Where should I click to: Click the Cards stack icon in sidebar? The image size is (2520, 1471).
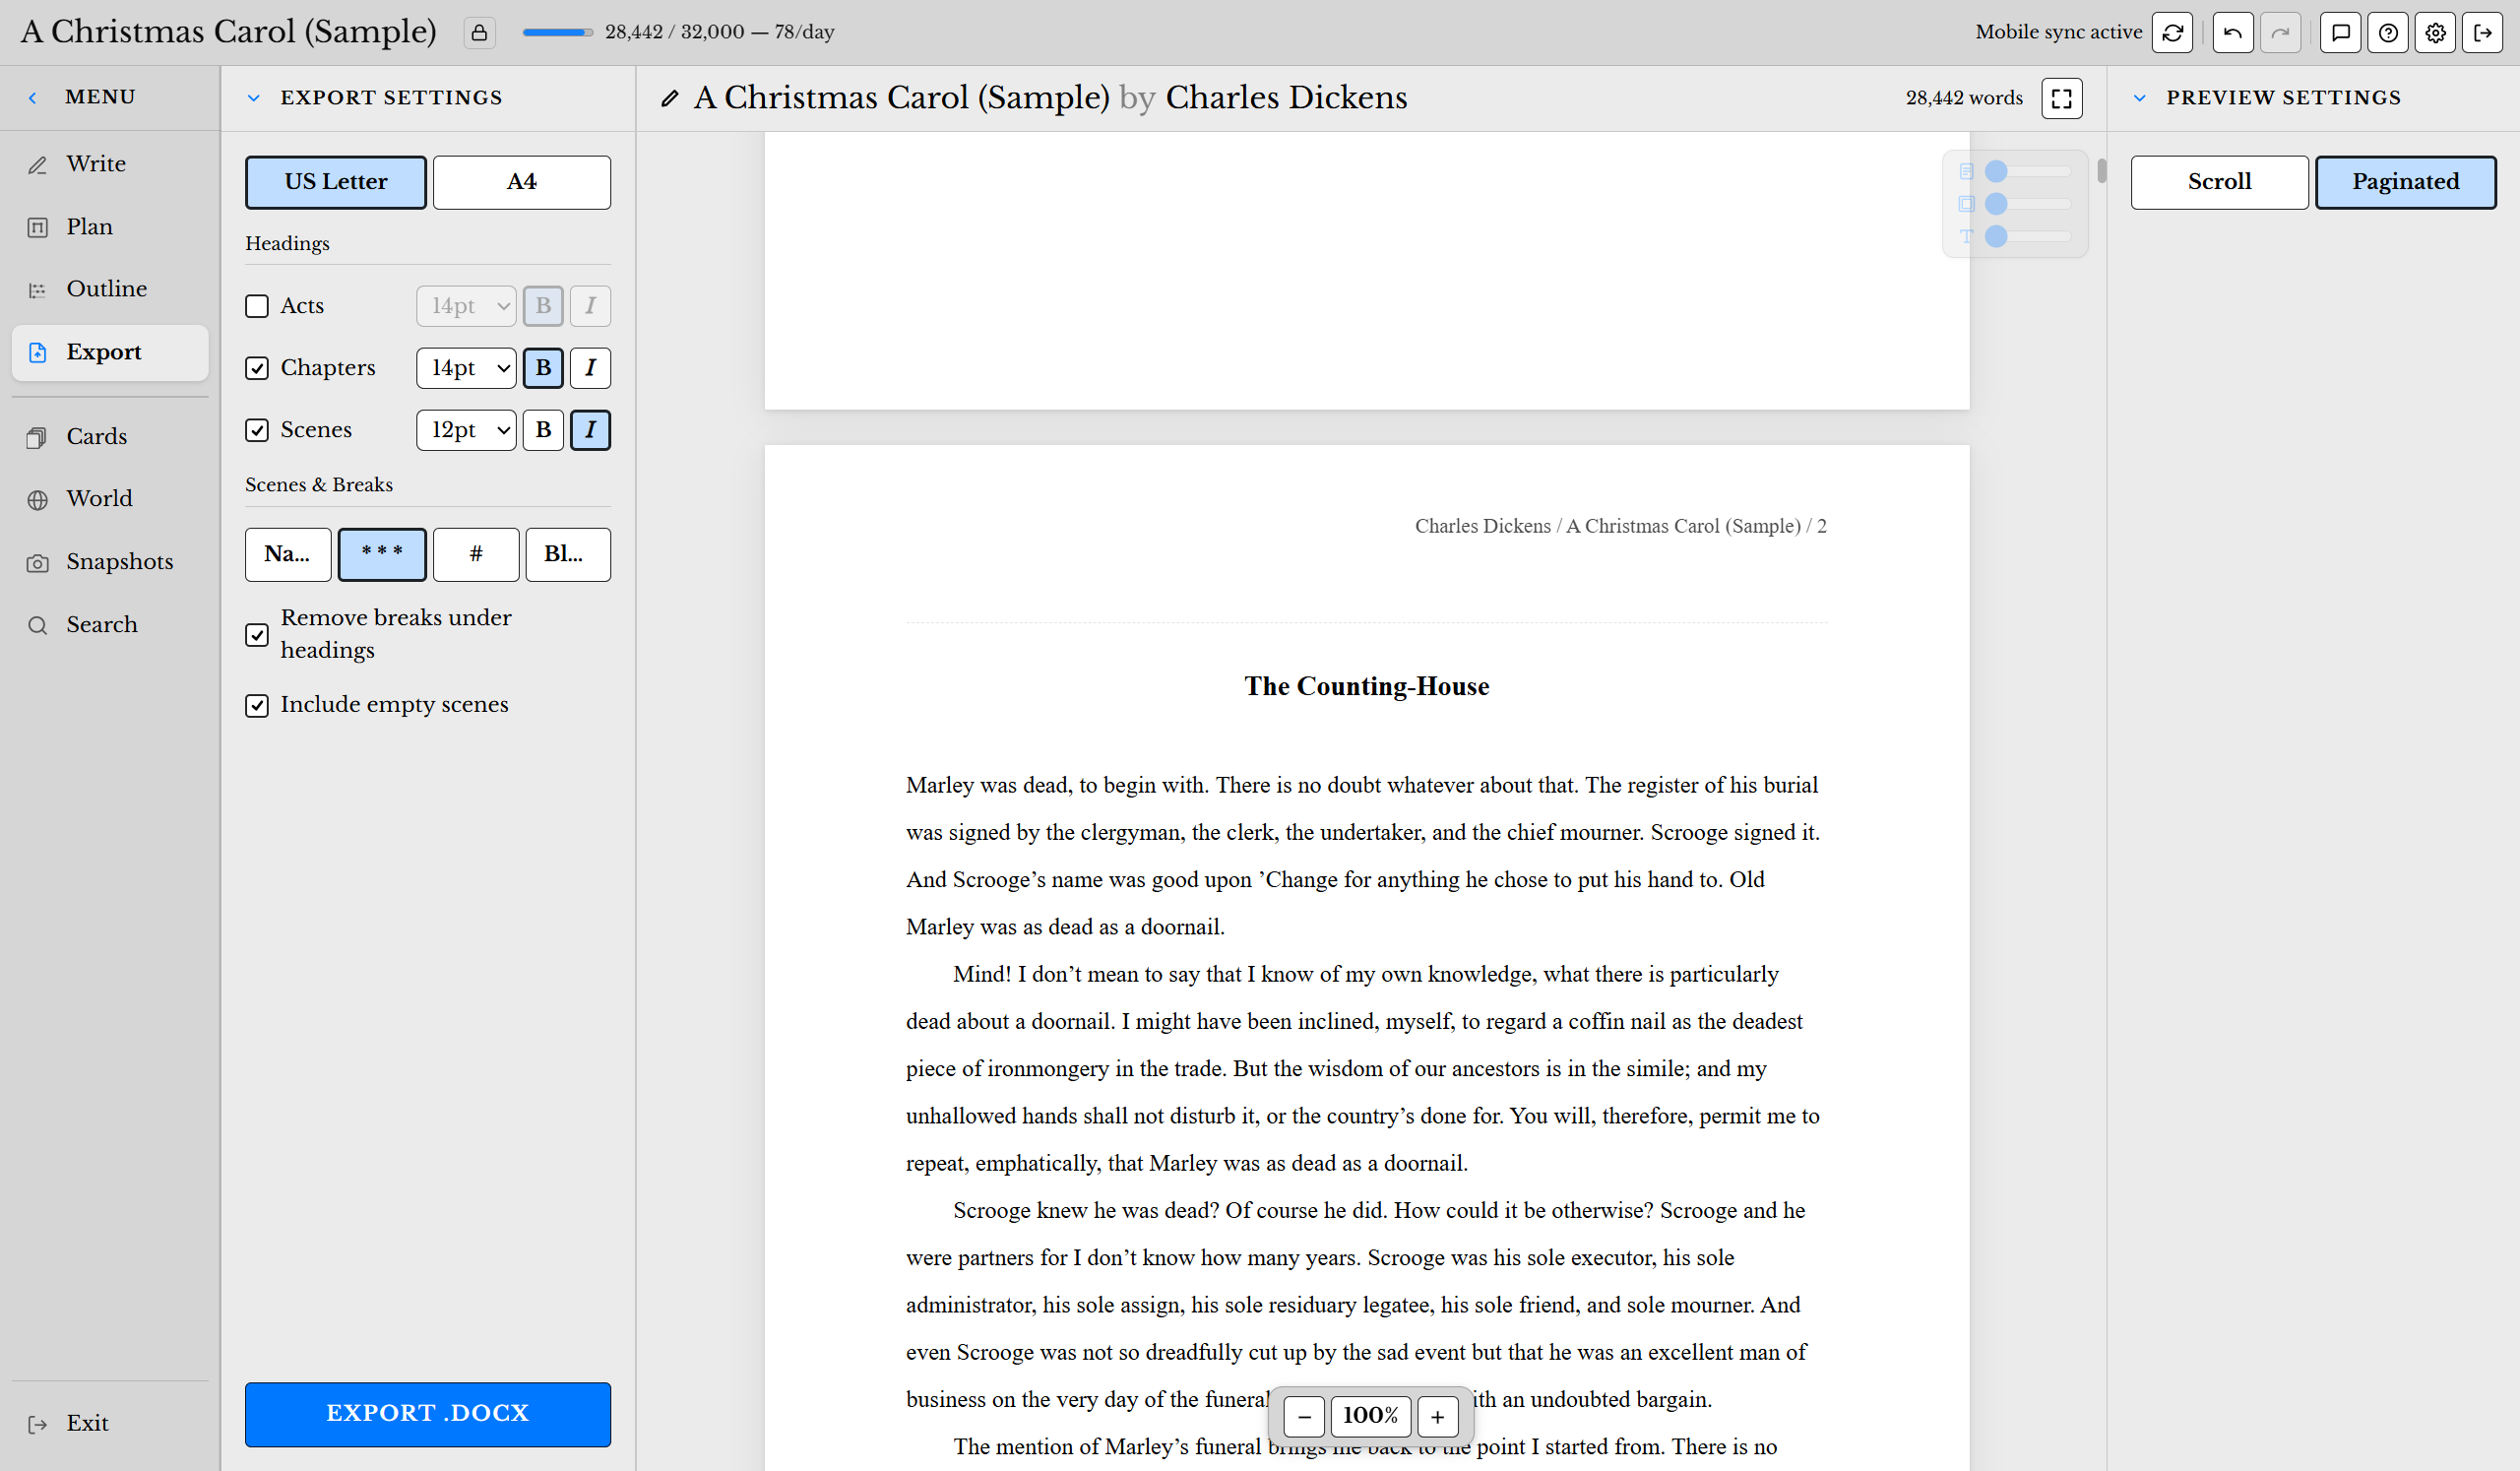(x=37, y=438)
